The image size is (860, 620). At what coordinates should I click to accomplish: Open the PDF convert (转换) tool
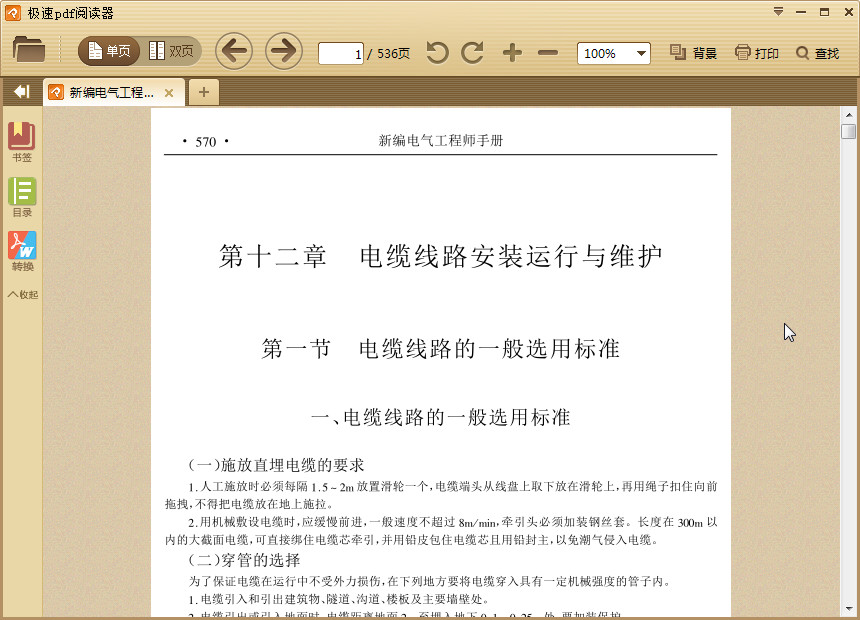22,251
